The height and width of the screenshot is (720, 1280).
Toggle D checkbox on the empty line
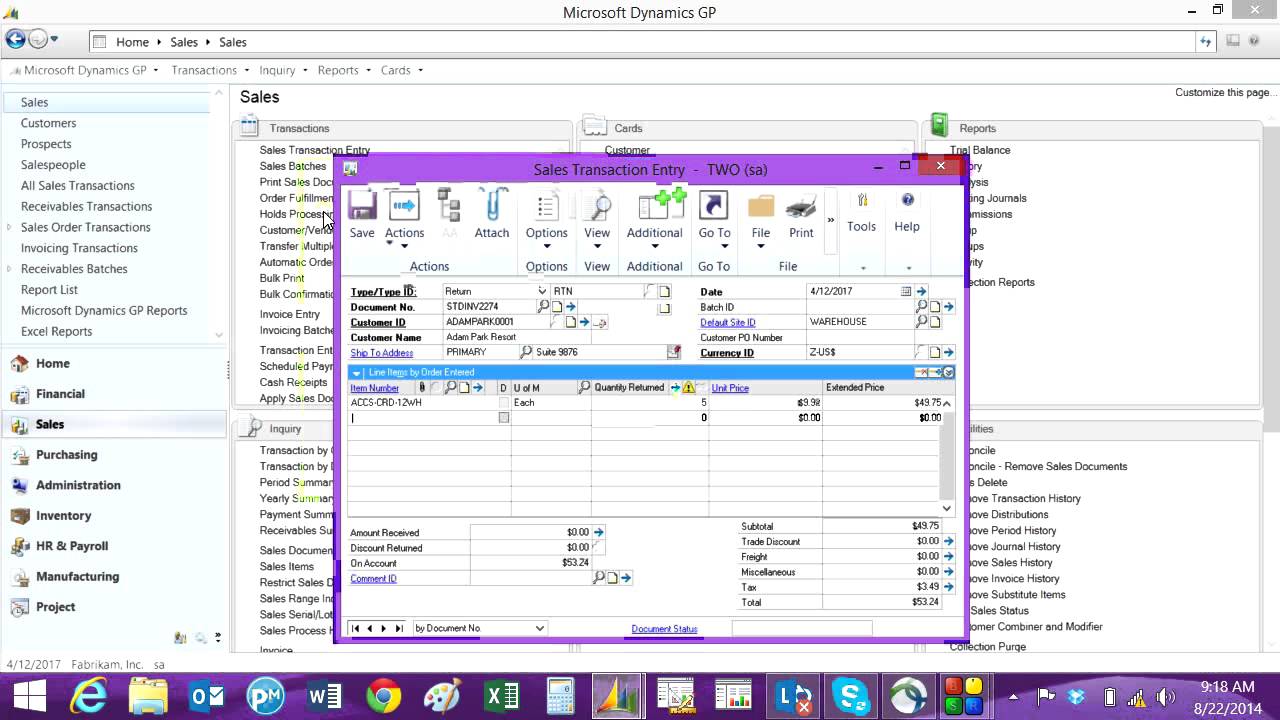click(504, 417)
